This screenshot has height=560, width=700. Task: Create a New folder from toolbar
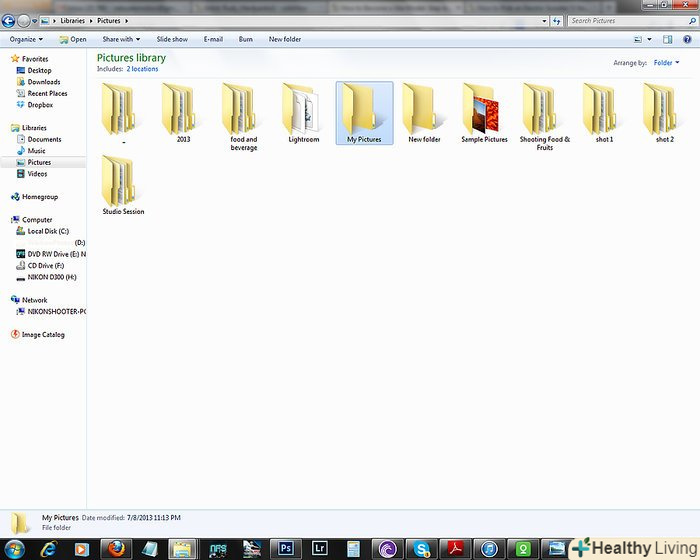point(285,39)
